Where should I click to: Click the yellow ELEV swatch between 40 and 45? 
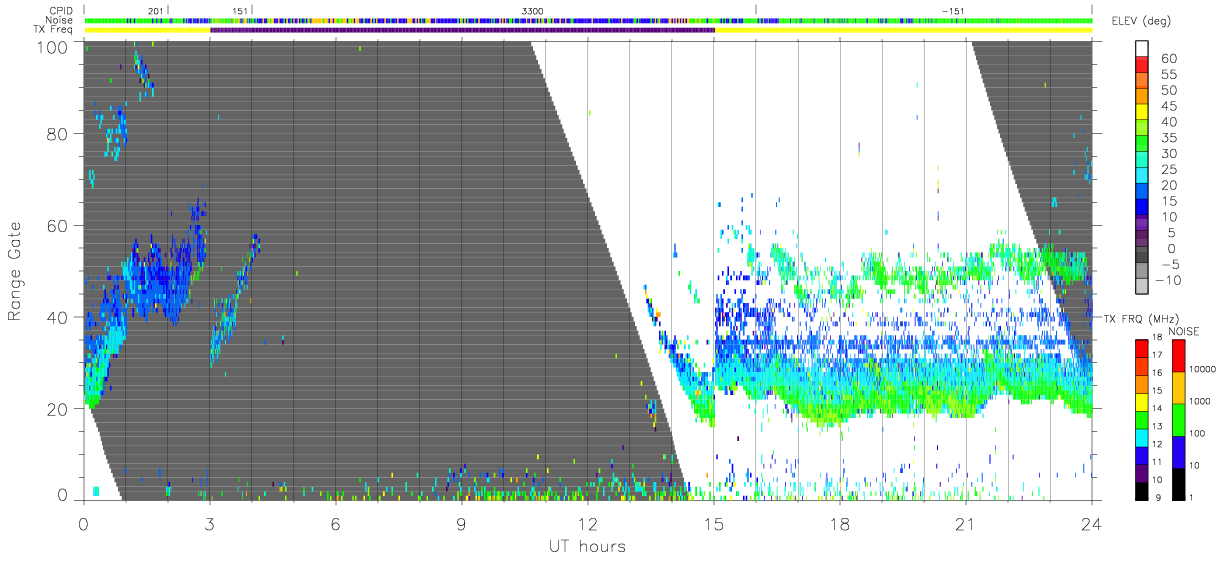click(1142, 114)
